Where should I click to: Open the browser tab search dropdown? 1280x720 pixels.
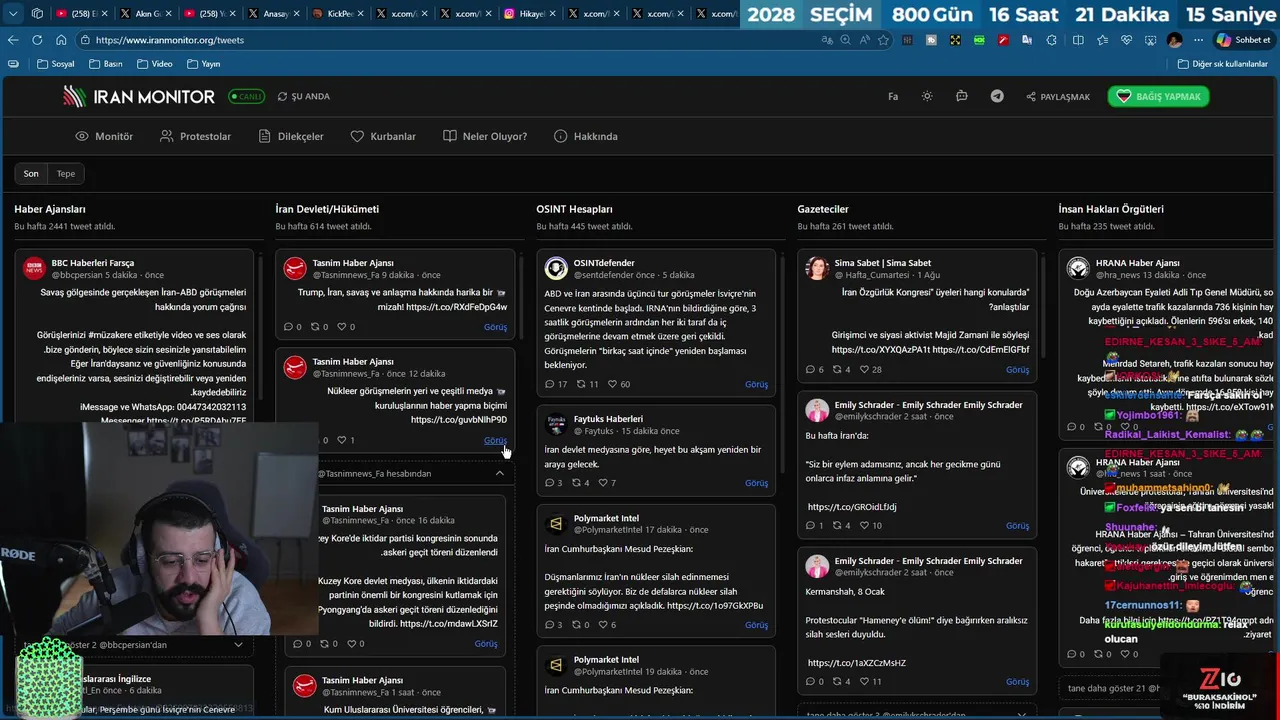point(13,13)
